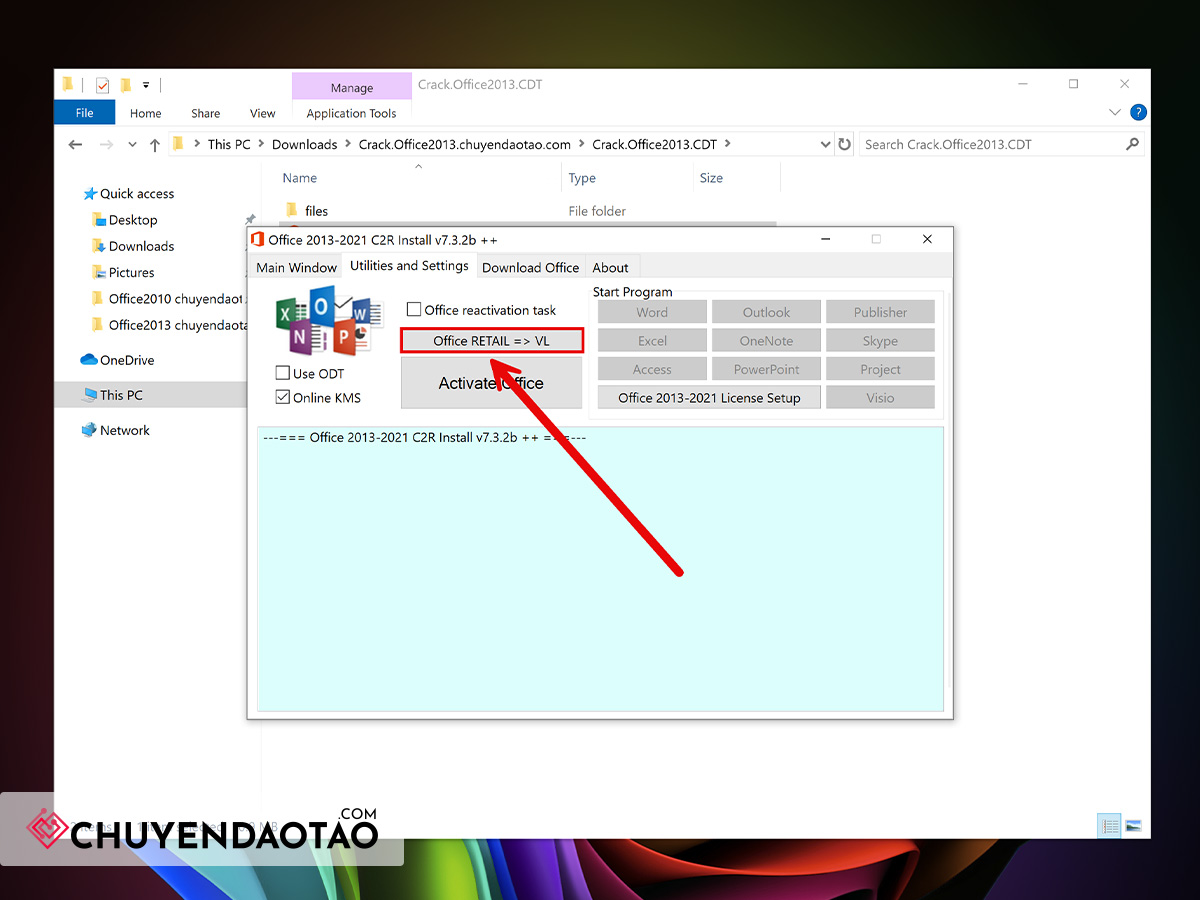1200x900 pixels.
Task: Click the Refresh address bar icon
Action: pyautogui.click(x=845, y=144)
